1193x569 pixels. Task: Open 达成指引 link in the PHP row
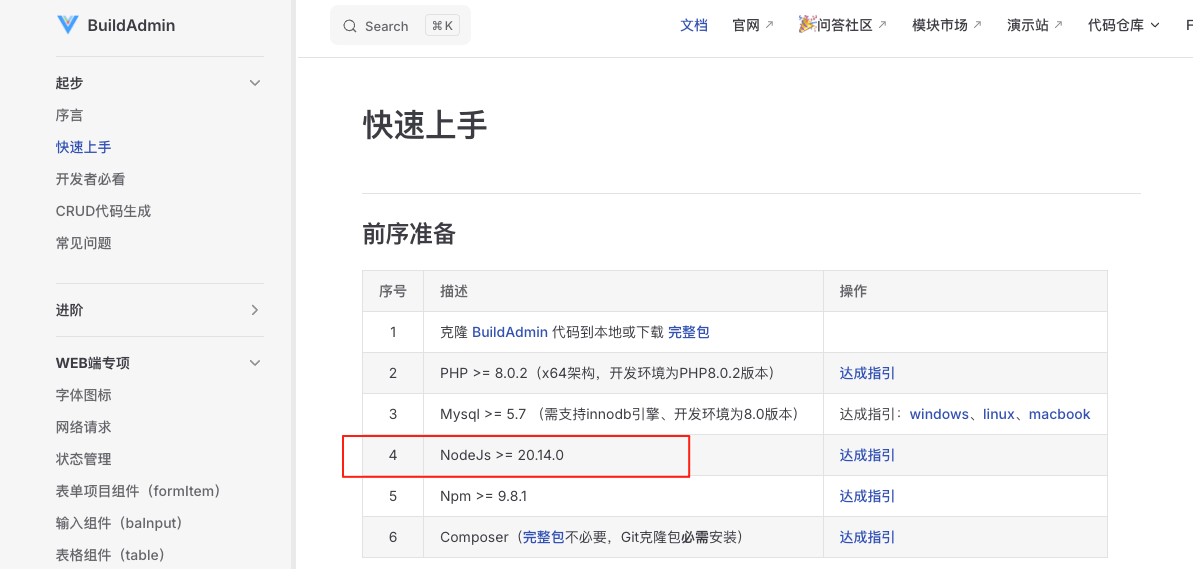867,374
